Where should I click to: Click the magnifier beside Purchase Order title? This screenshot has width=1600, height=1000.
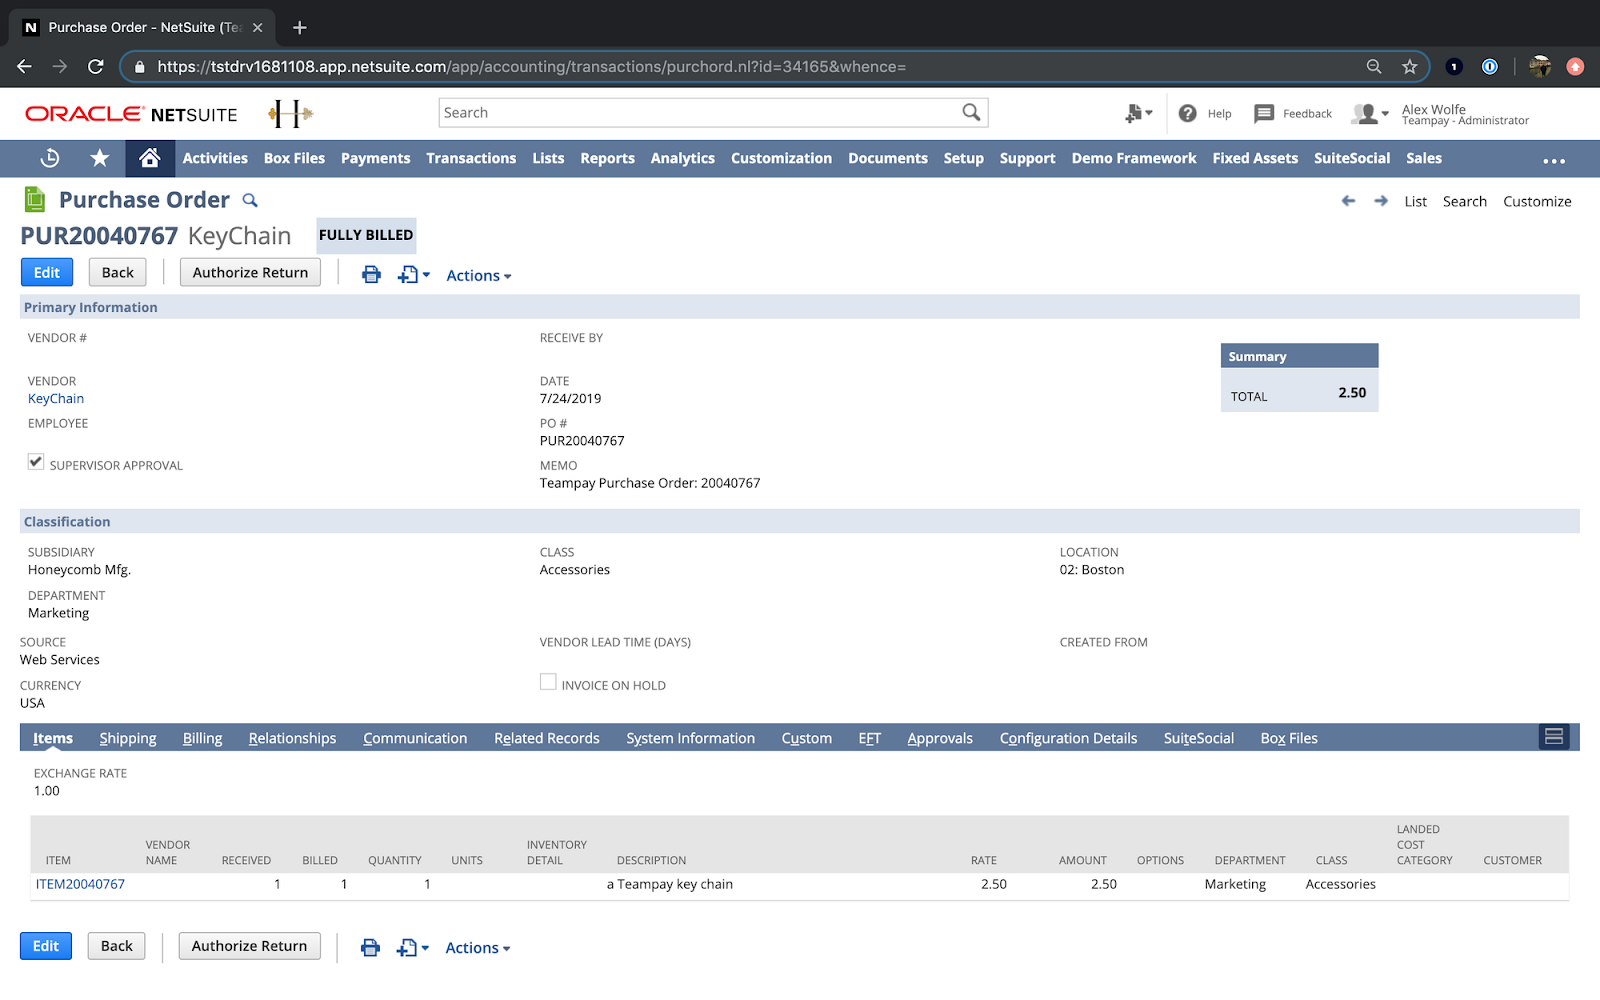(250, 201)
